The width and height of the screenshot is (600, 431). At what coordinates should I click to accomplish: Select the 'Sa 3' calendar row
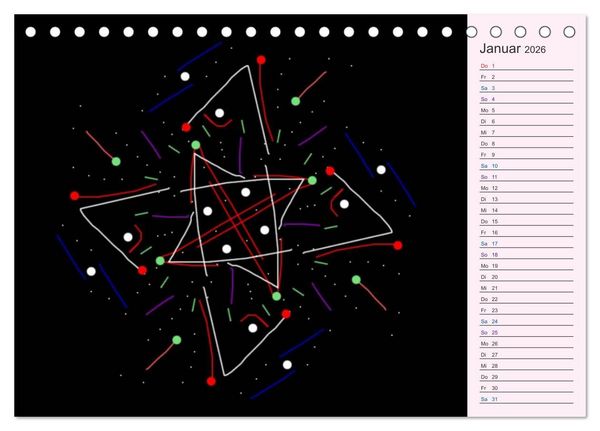tap(527, 88)
